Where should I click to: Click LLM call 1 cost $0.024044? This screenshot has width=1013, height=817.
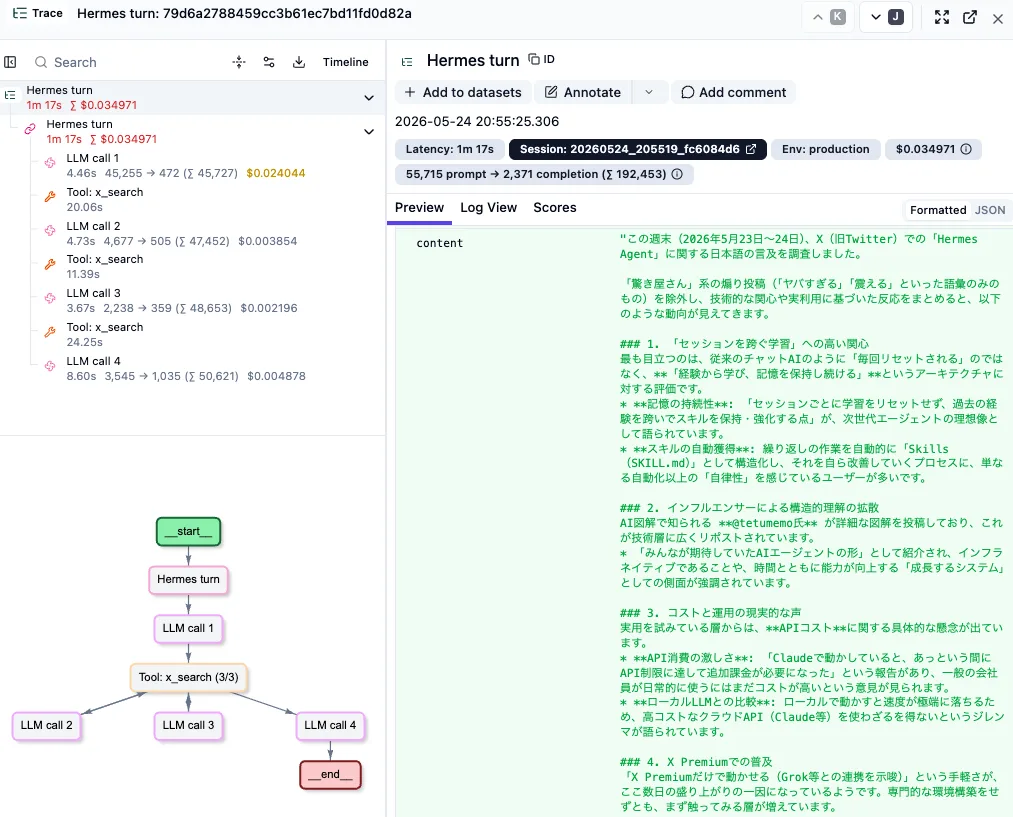tap(276, 173)
